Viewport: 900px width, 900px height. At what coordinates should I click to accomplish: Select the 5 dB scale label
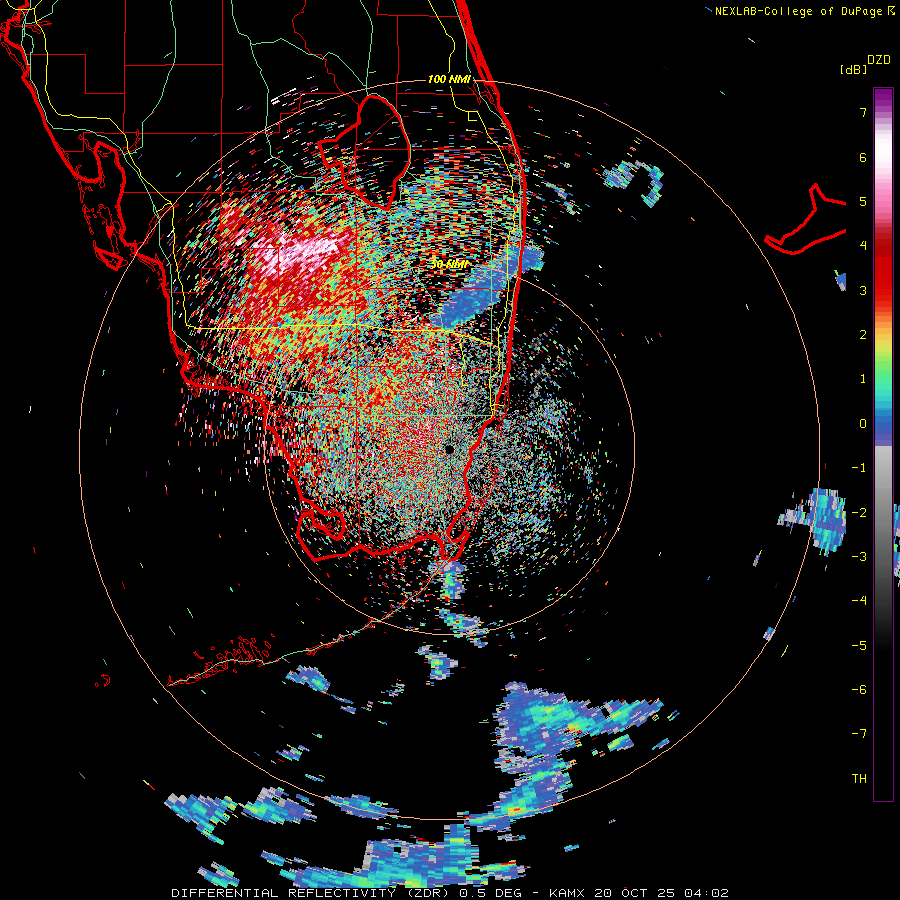coord(863,201)
